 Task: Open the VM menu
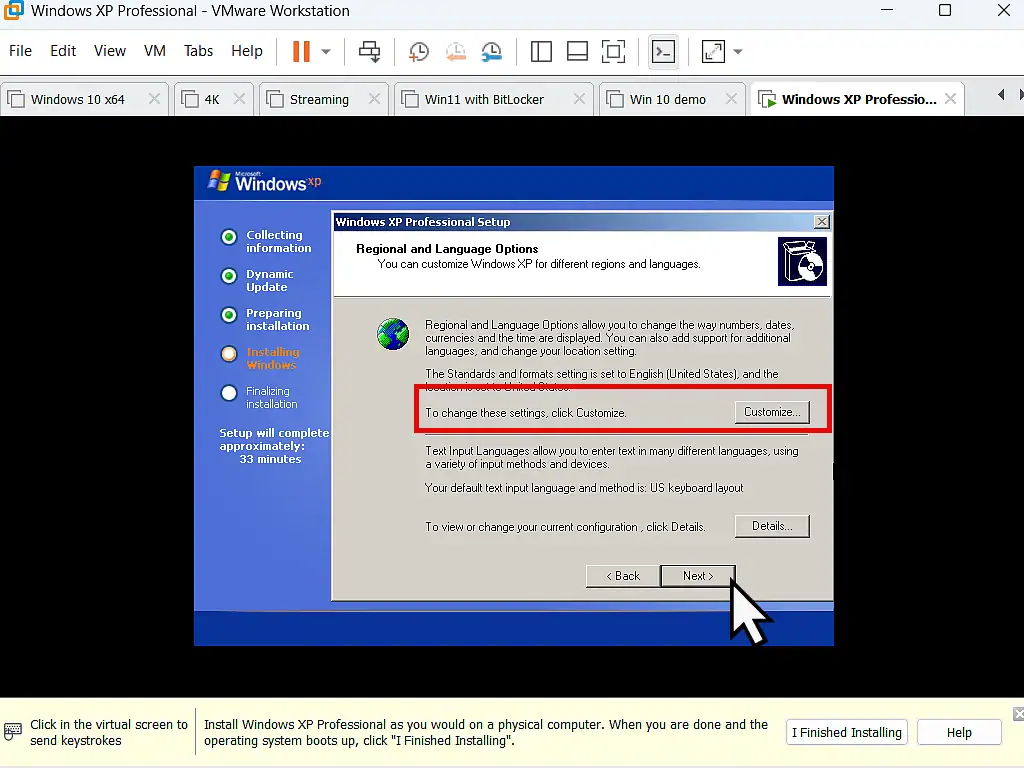click(154, 51)
